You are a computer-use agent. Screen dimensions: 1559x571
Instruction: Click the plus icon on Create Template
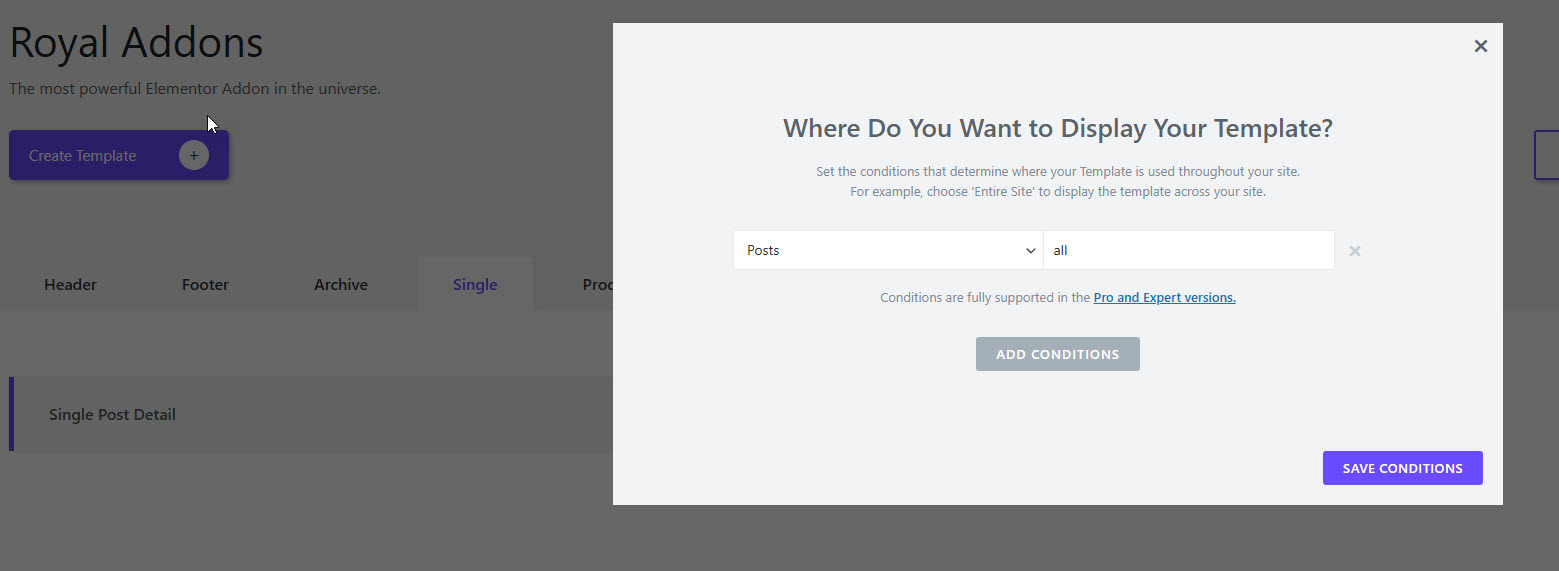click(194, 156)
